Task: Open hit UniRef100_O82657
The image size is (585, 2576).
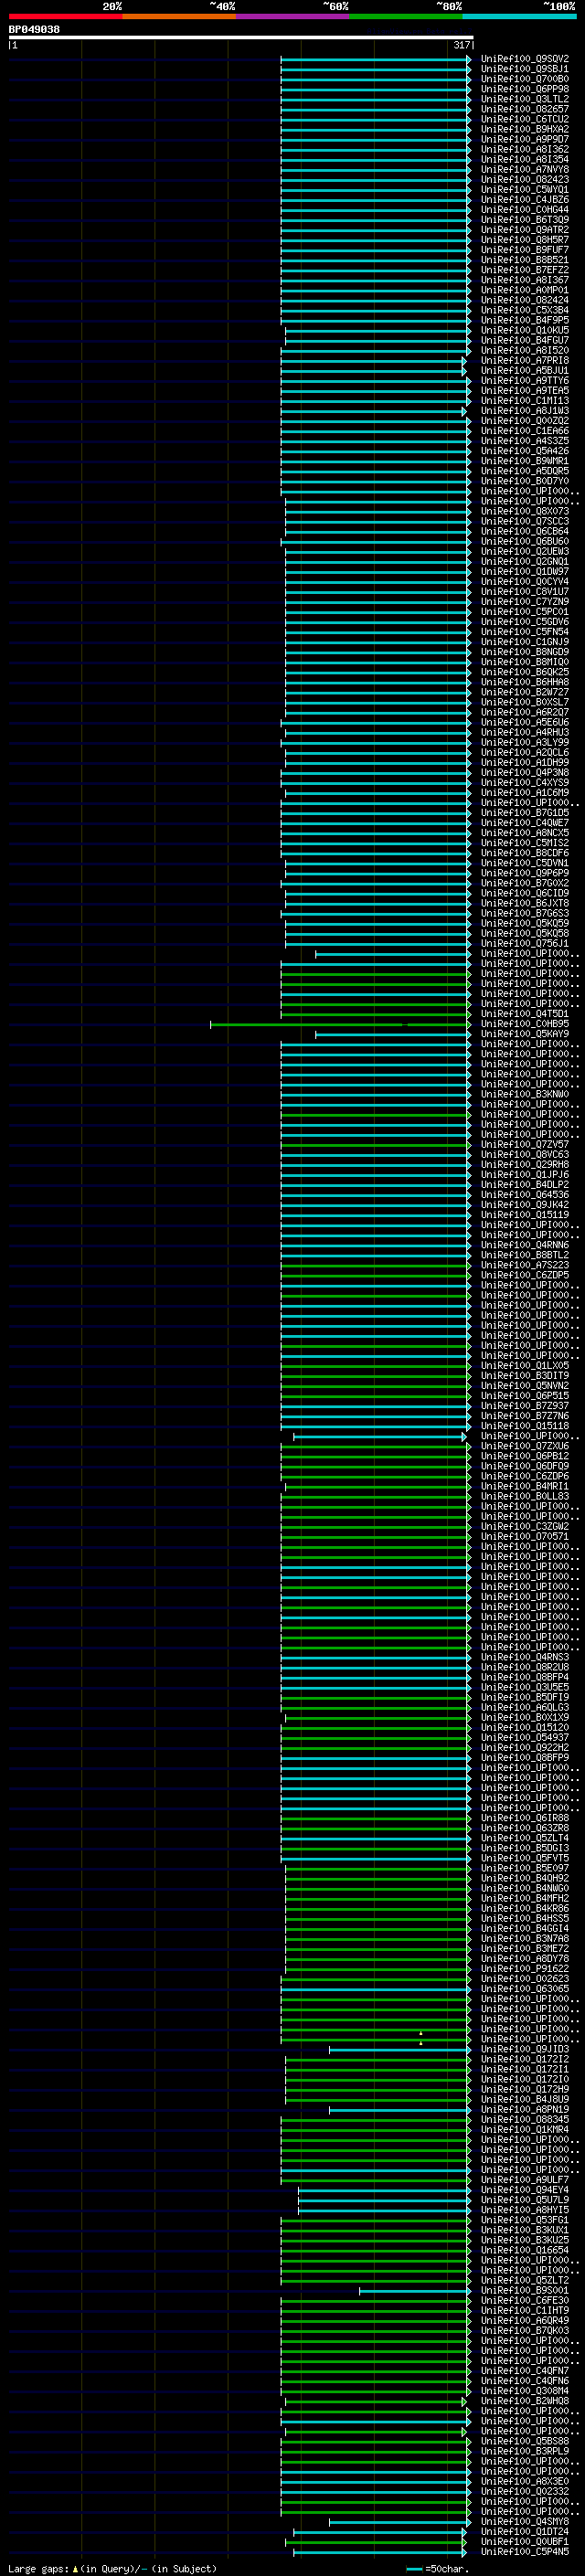Action: coord(525,109)
